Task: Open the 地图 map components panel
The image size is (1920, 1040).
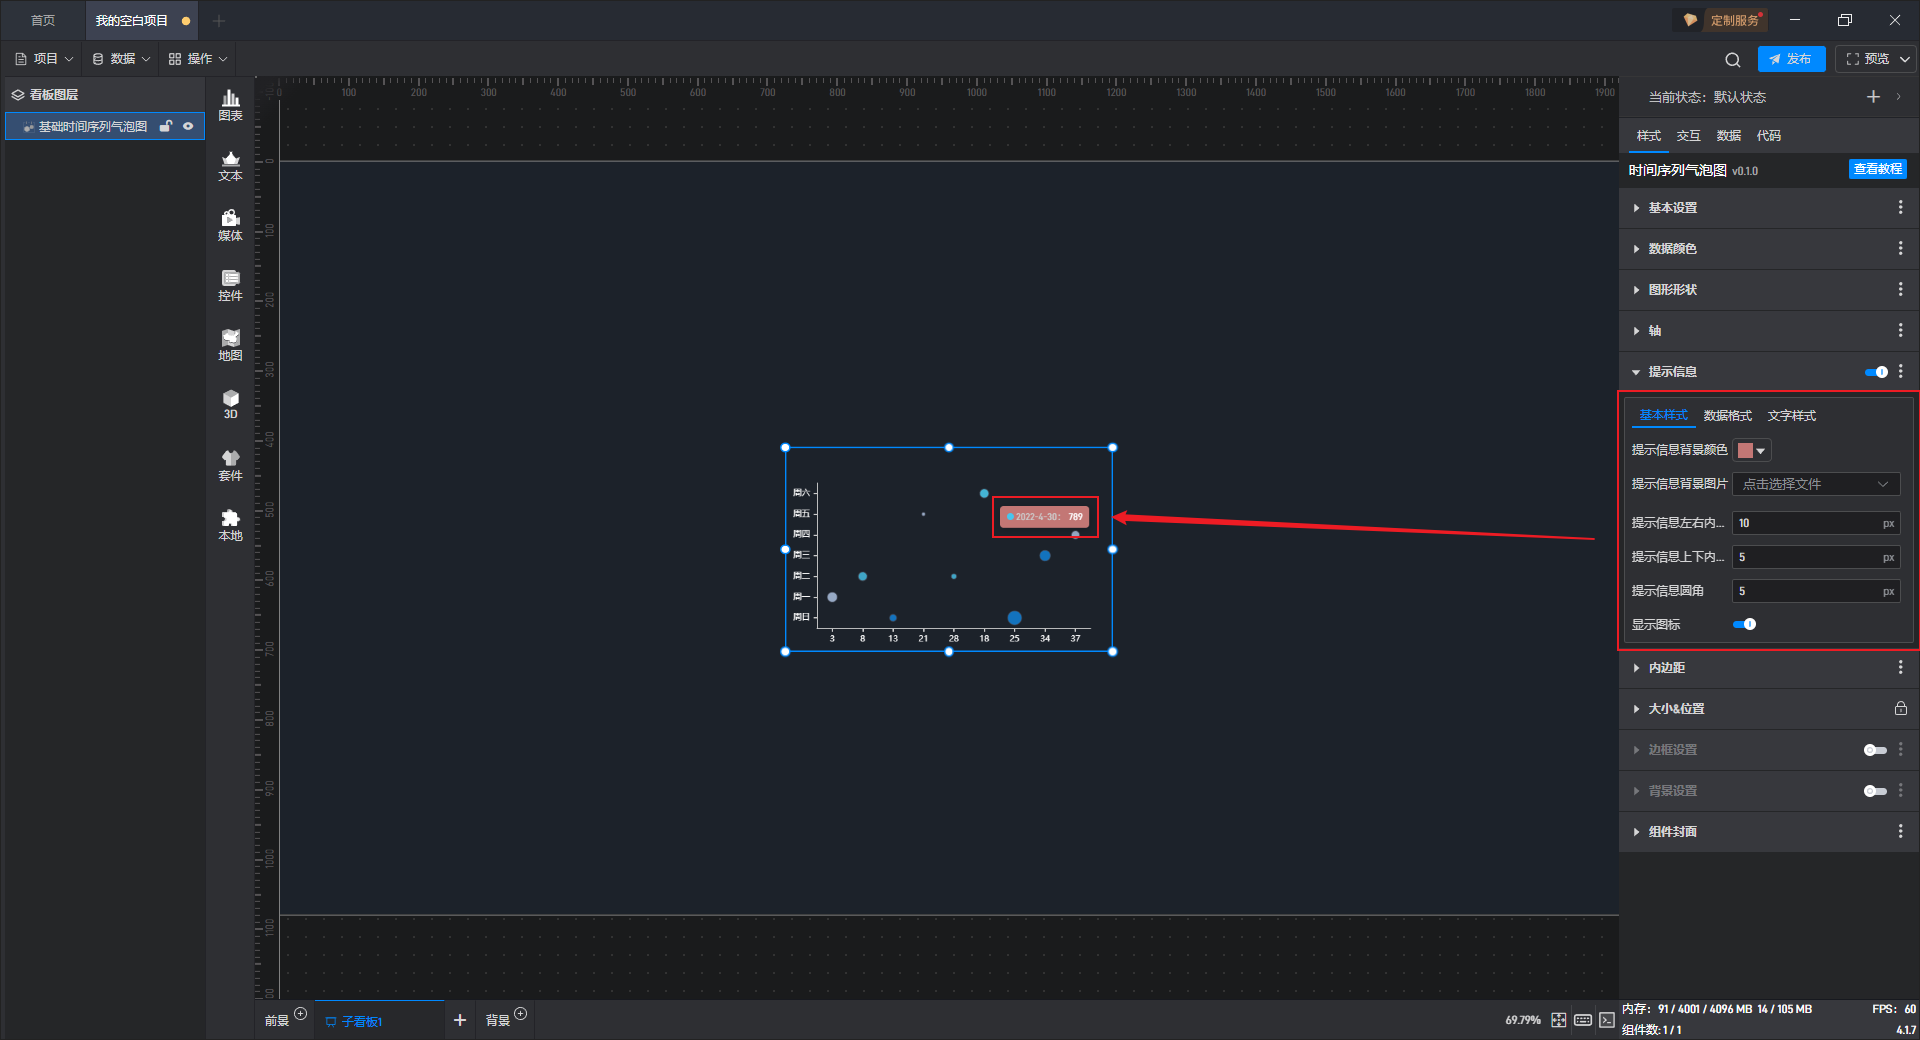Action: coord(230,345)
